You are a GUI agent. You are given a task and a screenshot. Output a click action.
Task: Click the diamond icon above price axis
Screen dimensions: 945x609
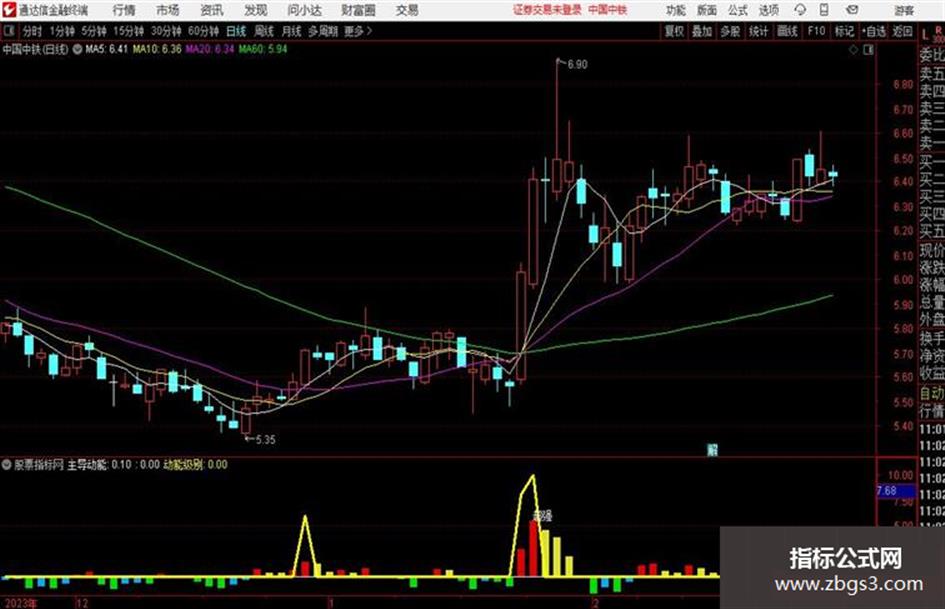(x=853, y=50)
